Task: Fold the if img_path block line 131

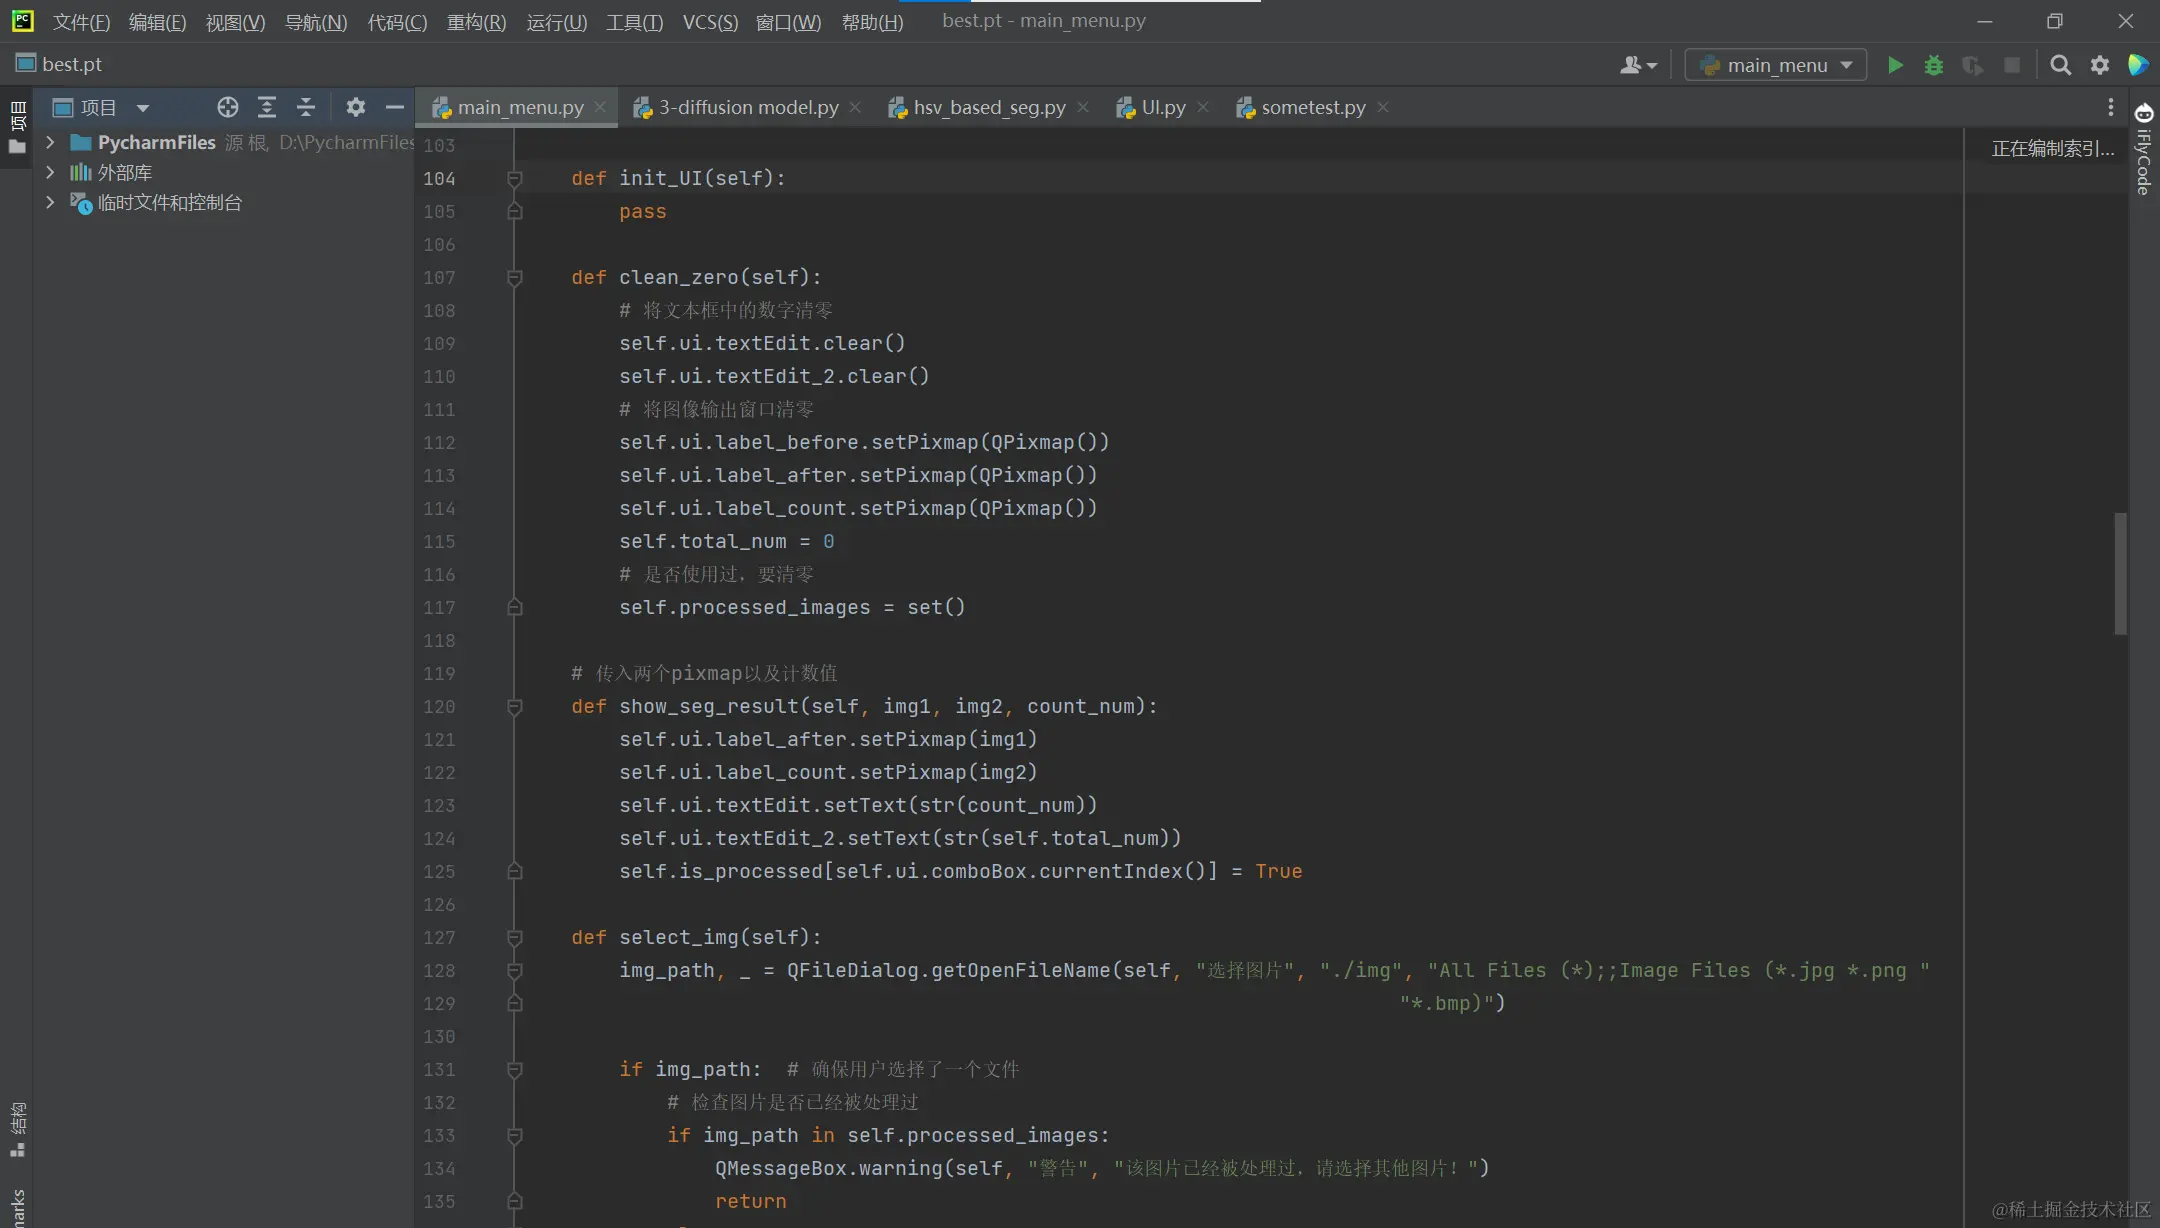Action: click(x=515, y=1070)
